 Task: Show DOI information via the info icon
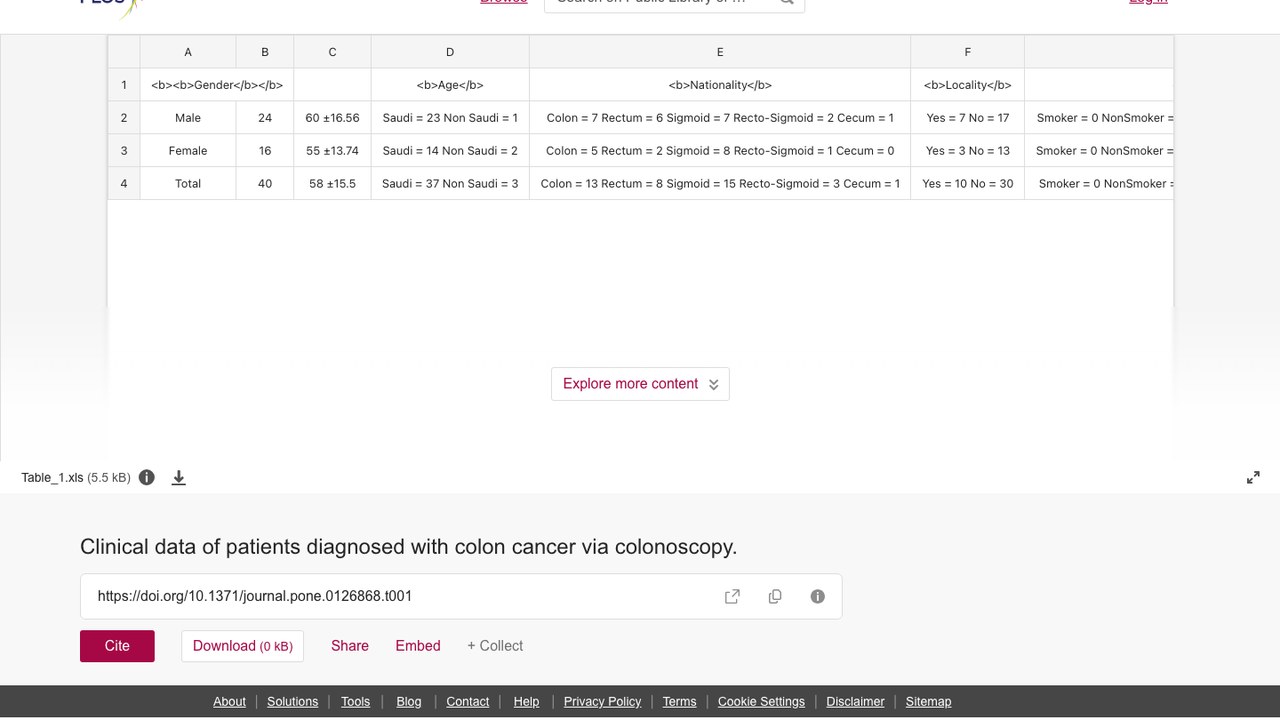pos(818,596)
